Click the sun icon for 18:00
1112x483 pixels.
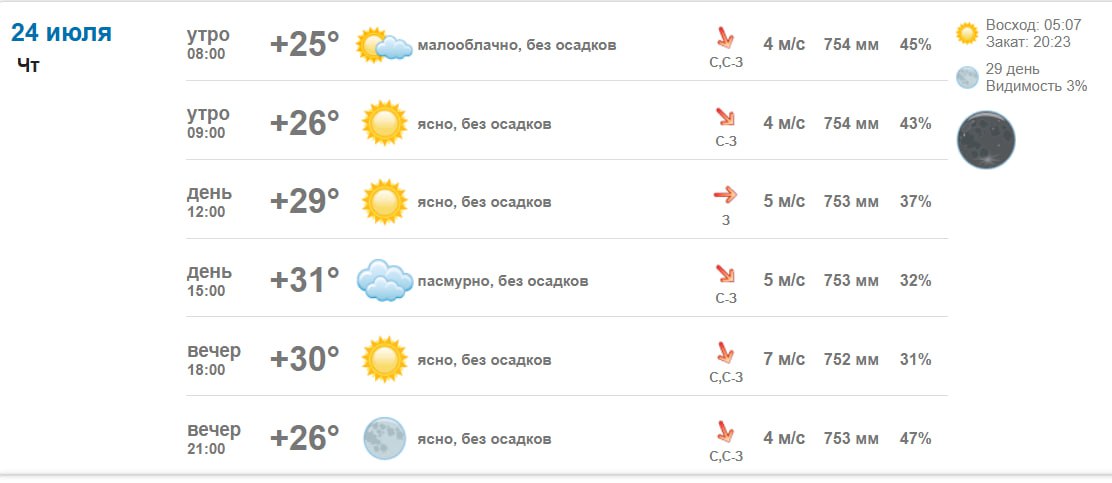coord(384,360)
